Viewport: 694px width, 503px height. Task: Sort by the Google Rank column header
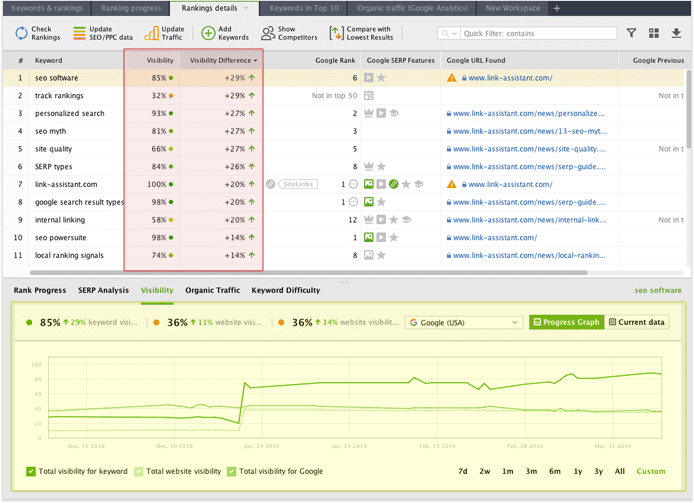[x=335, y=60]
